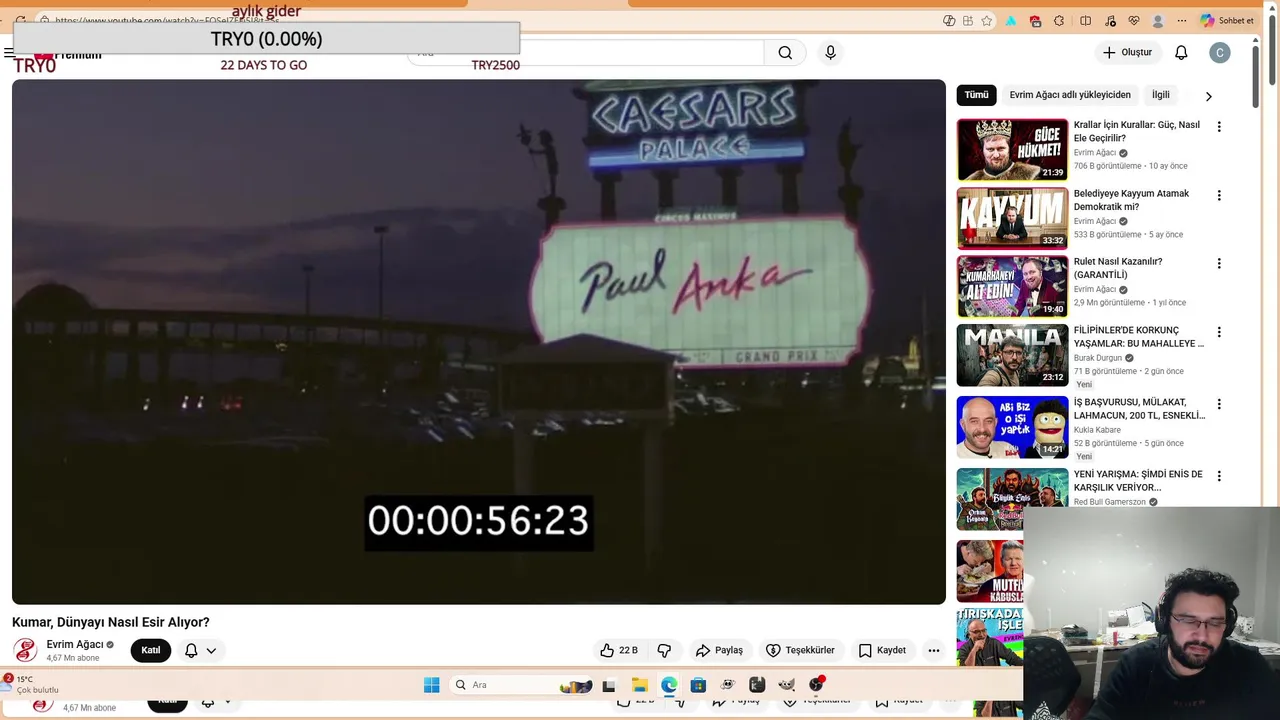Join the channel with Katıl button
The width and height of the screenshot is (1280, 720).
151,650
